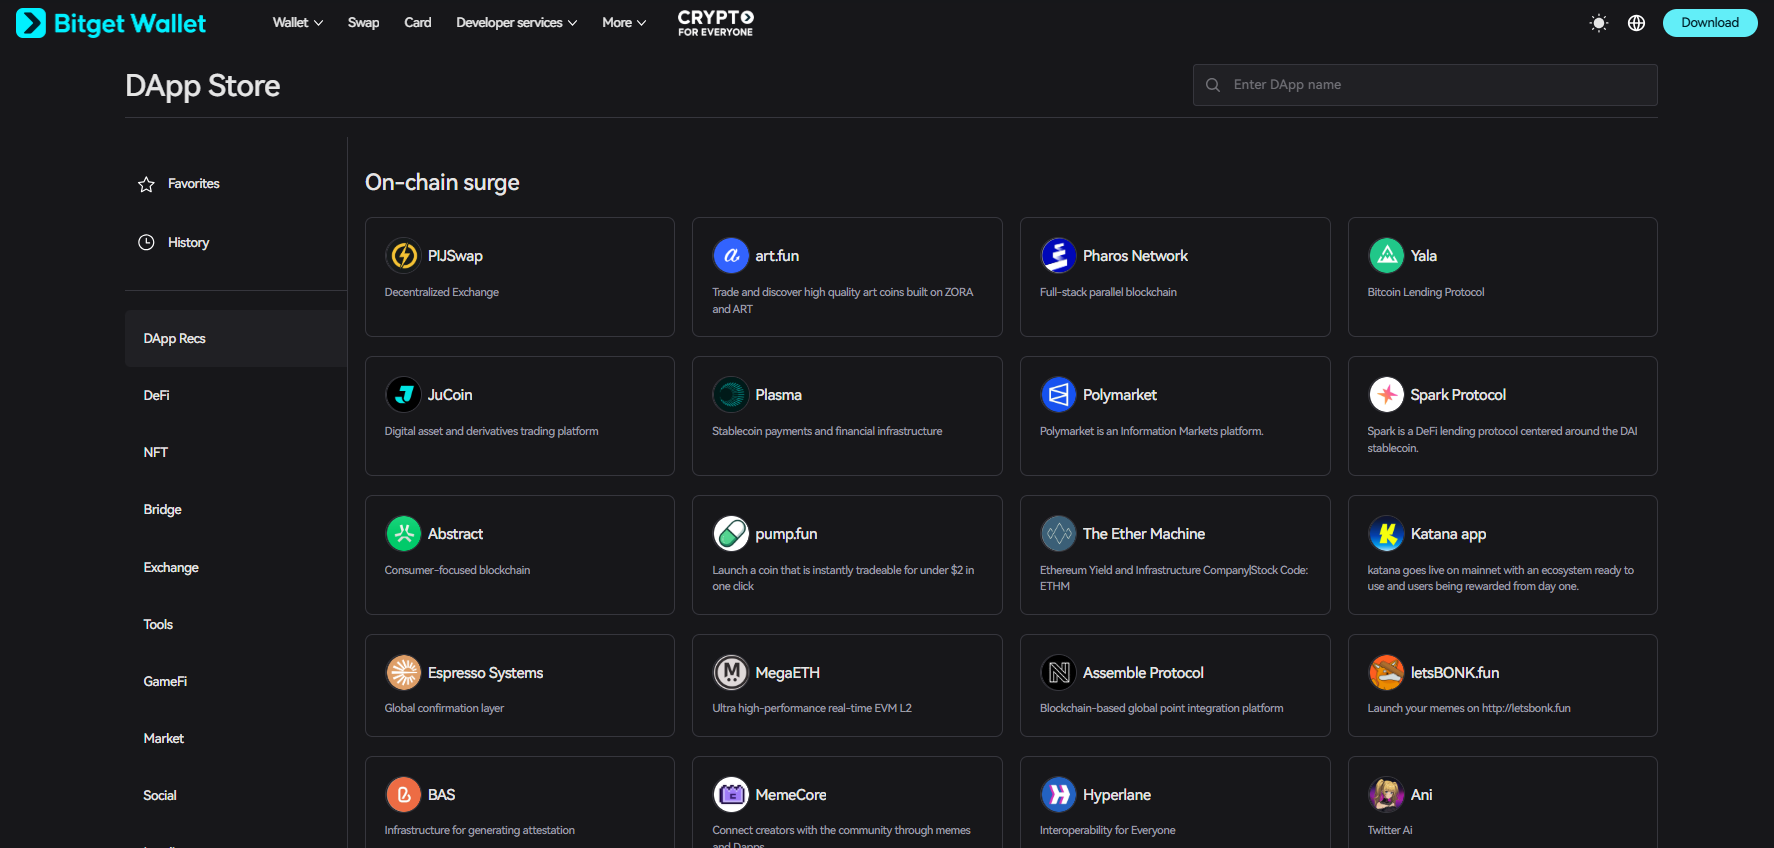Click the 'DApp Store' page heading

[202, 86]
